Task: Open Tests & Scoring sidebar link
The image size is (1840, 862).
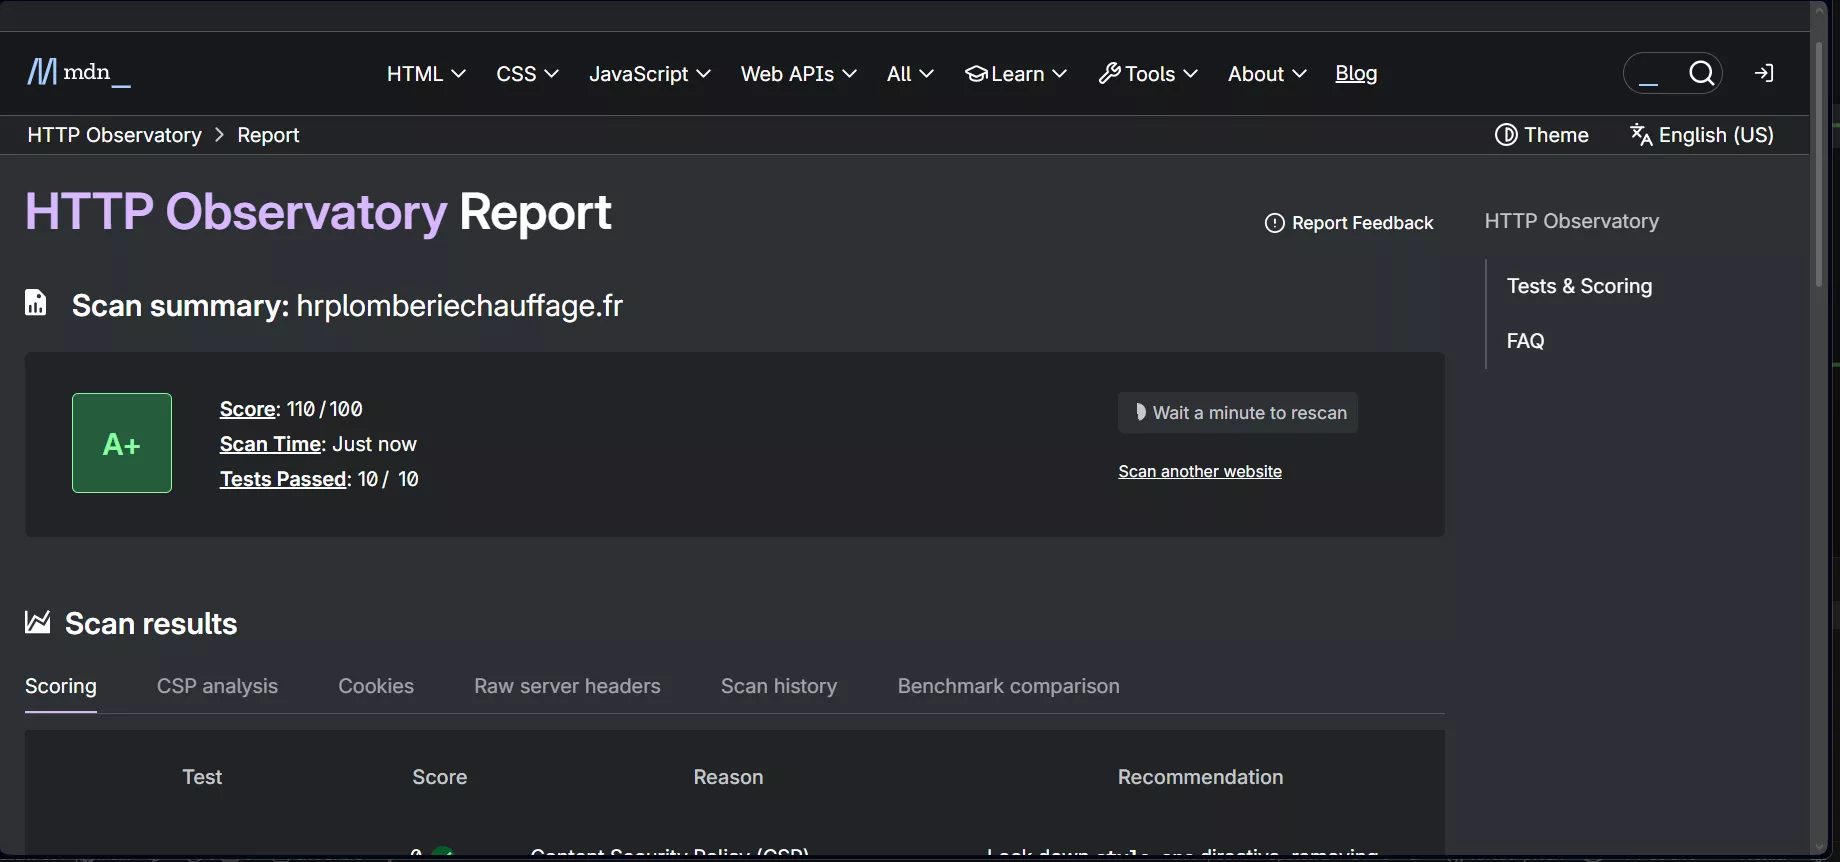Action: pyautogui.click(x=1579, y=286)
